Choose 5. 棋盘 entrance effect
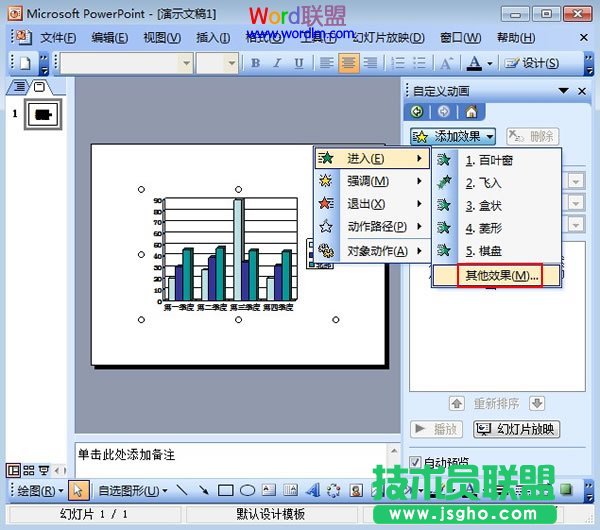Screen dimensions: 600x530 tap(497, 251)
